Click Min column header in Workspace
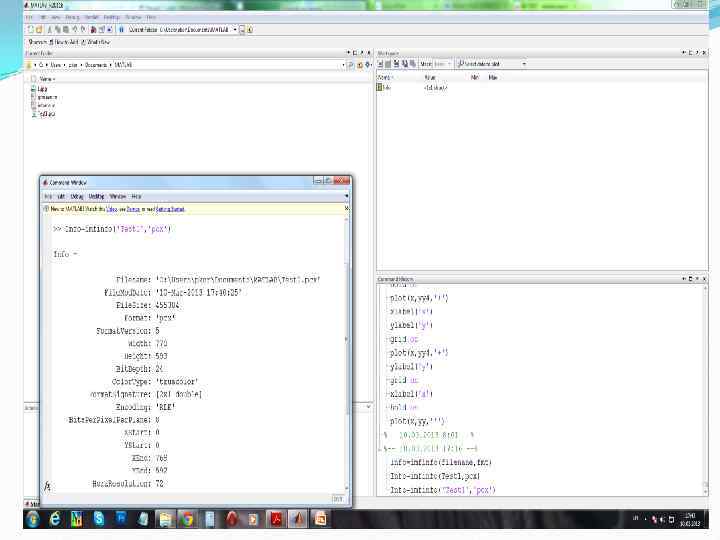This screenshot has height=540, width=720. (474, 77)
